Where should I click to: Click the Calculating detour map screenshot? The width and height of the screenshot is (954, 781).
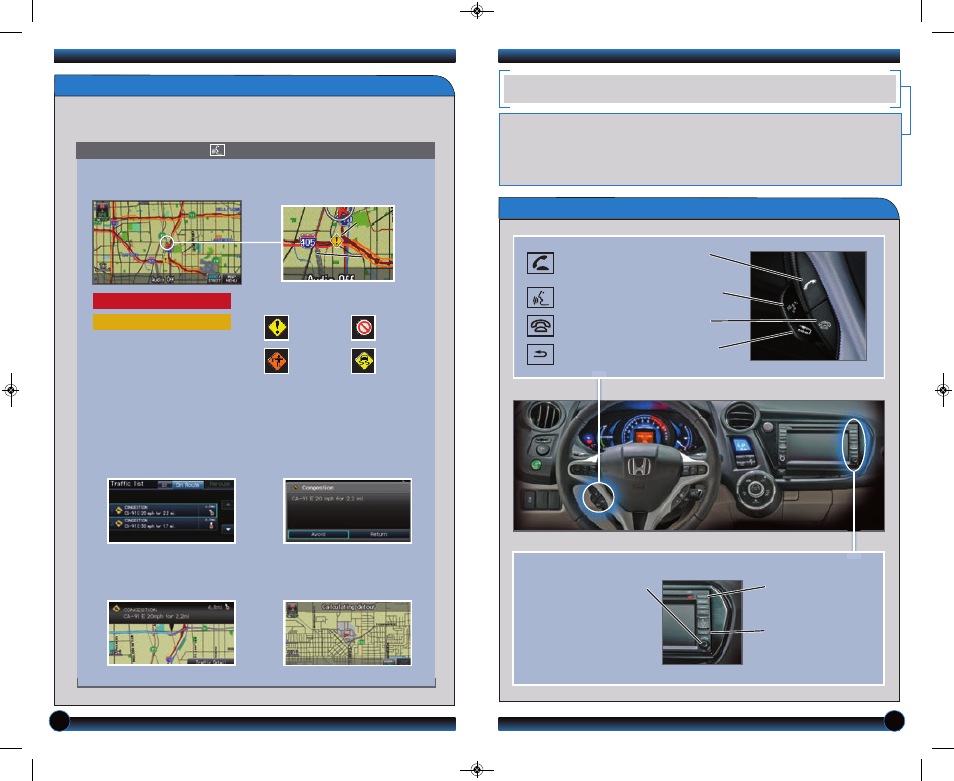(347, 633)
